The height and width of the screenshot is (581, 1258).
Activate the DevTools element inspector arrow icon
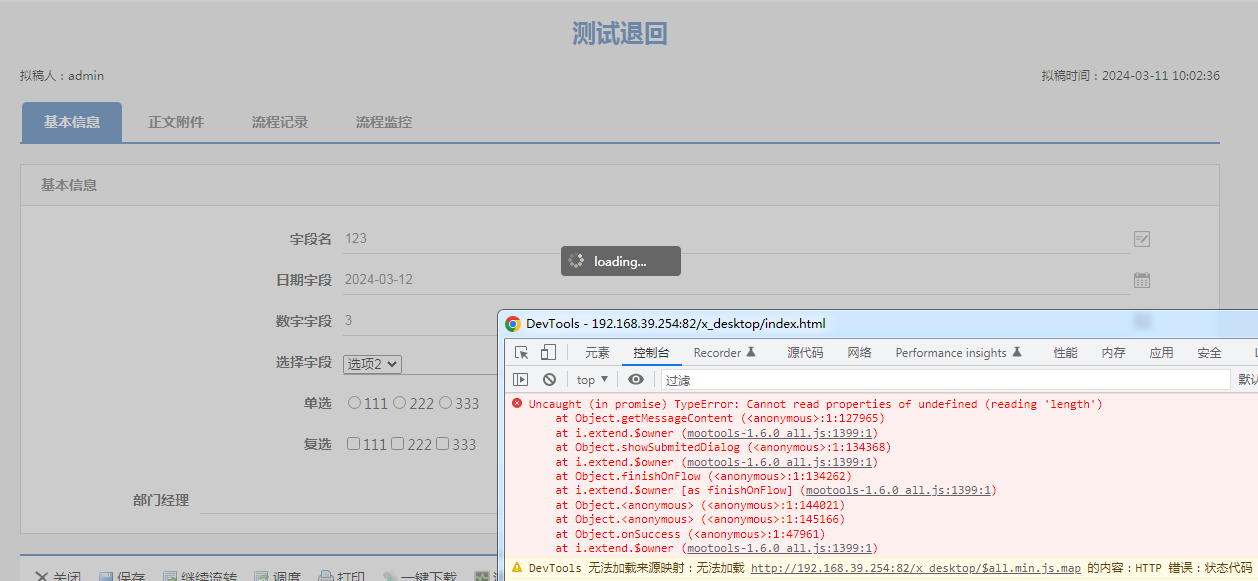[522, 352]
